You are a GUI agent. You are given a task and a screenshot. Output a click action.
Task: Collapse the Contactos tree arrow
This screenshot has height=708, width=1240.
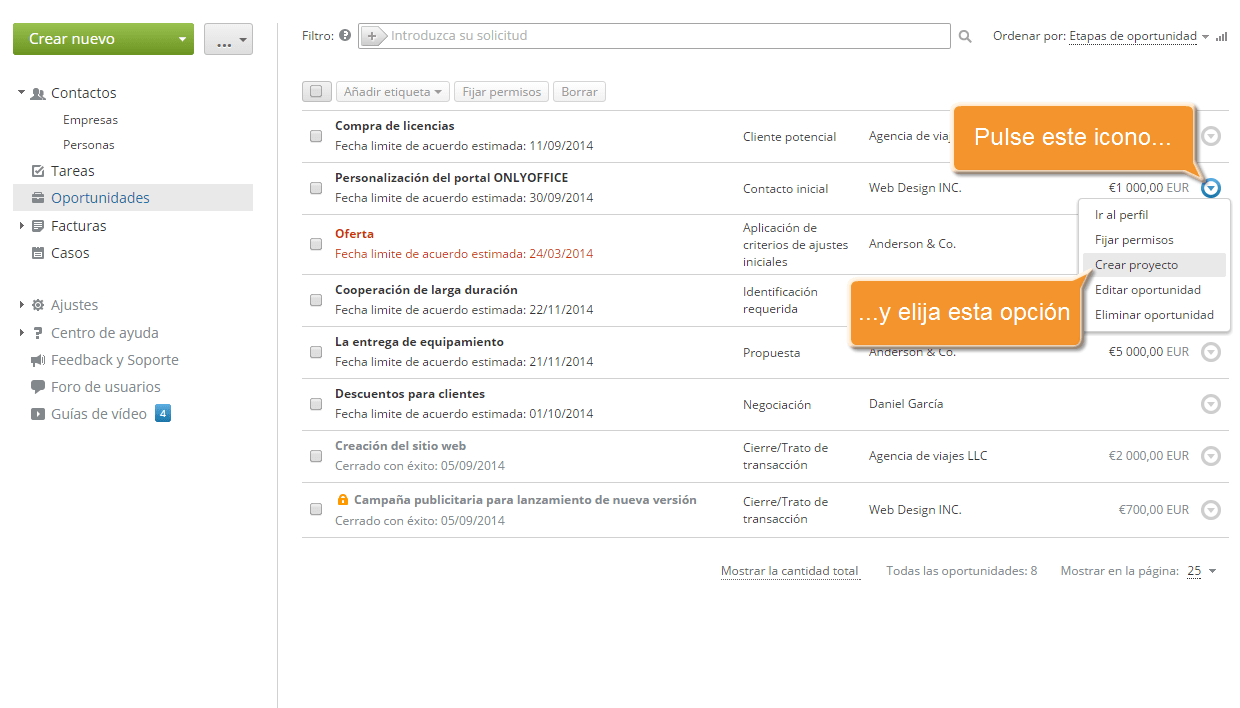[21, 93]
